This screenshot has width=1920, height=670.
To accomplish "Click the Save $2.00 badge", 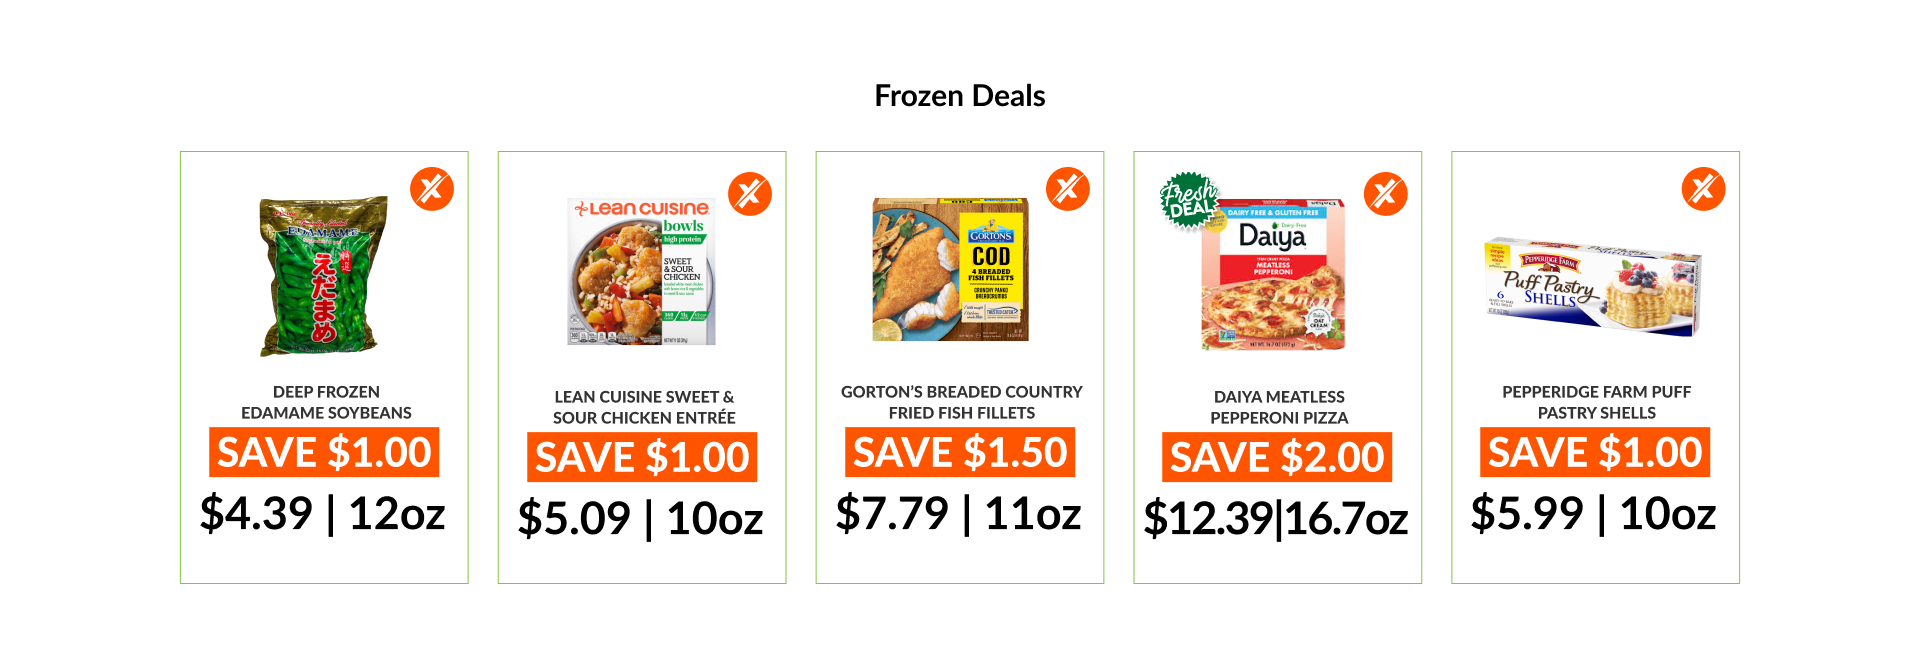I will click(1277, 458).
